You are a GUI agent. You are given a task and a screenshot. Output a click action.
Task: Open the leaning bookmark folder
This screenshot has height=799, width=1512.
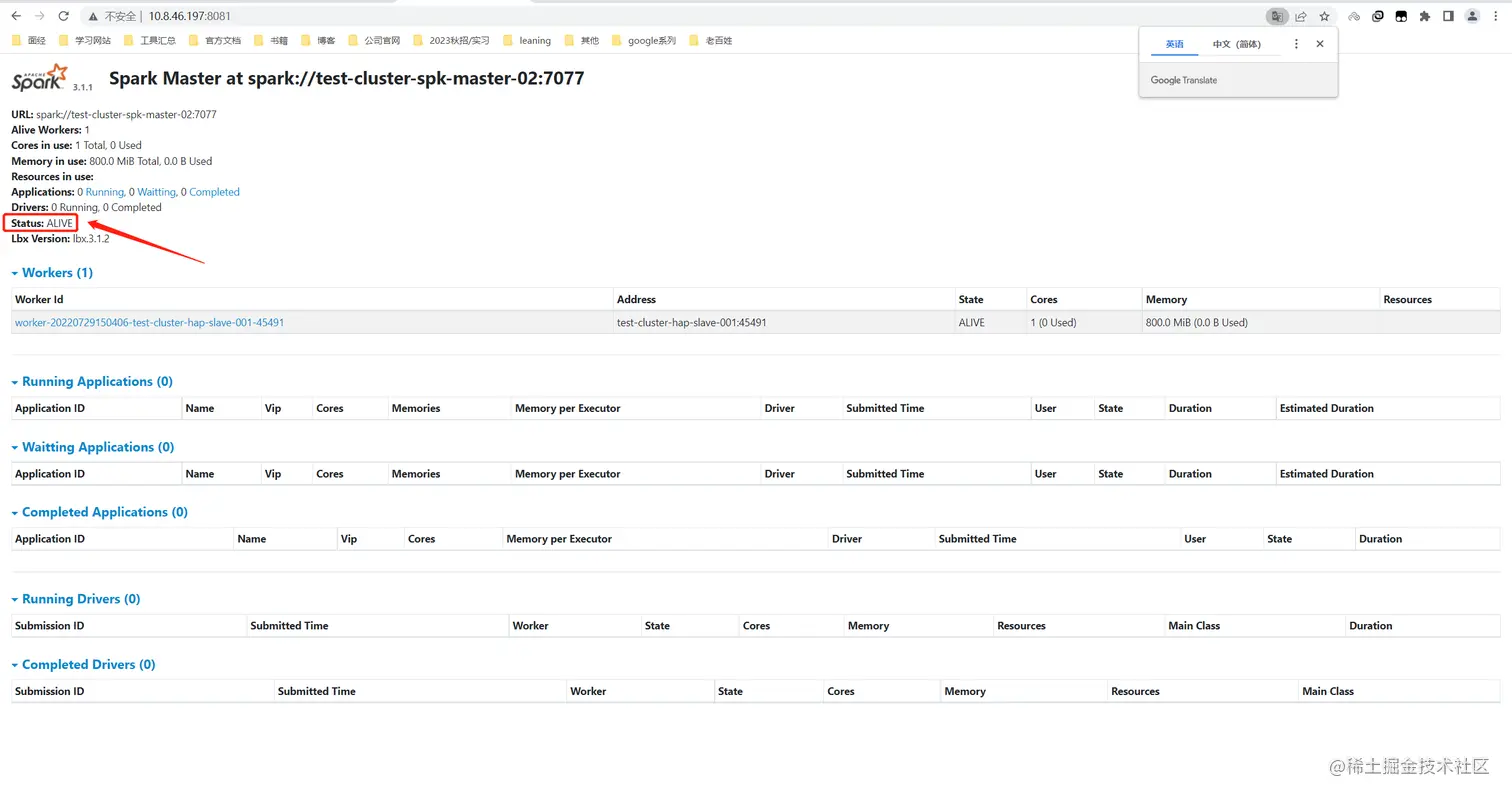tap(527, 41)
